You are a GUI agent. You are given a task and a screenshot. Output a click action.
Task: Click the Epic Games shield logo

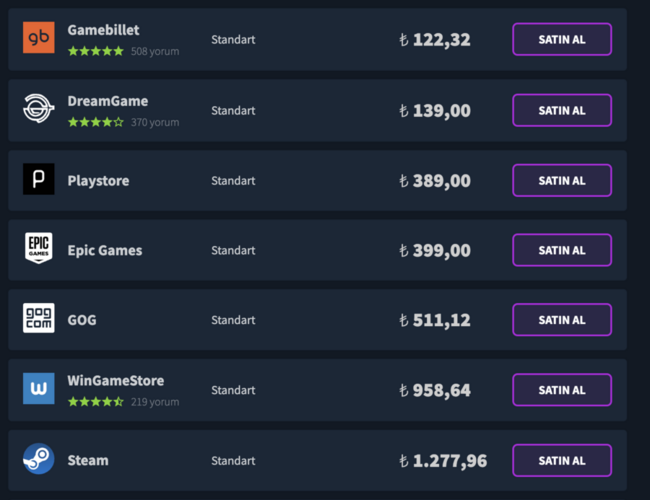(39, 248)
